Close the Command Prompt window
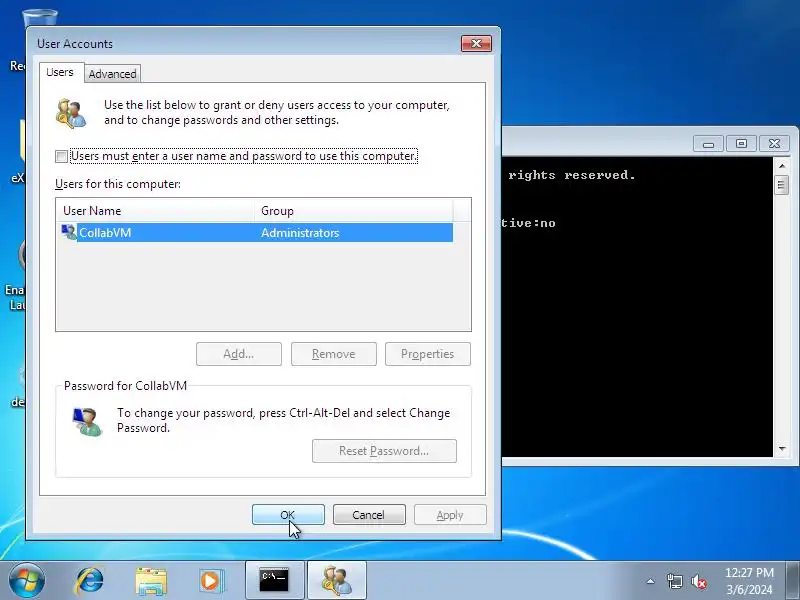 (x=774, y=144)
